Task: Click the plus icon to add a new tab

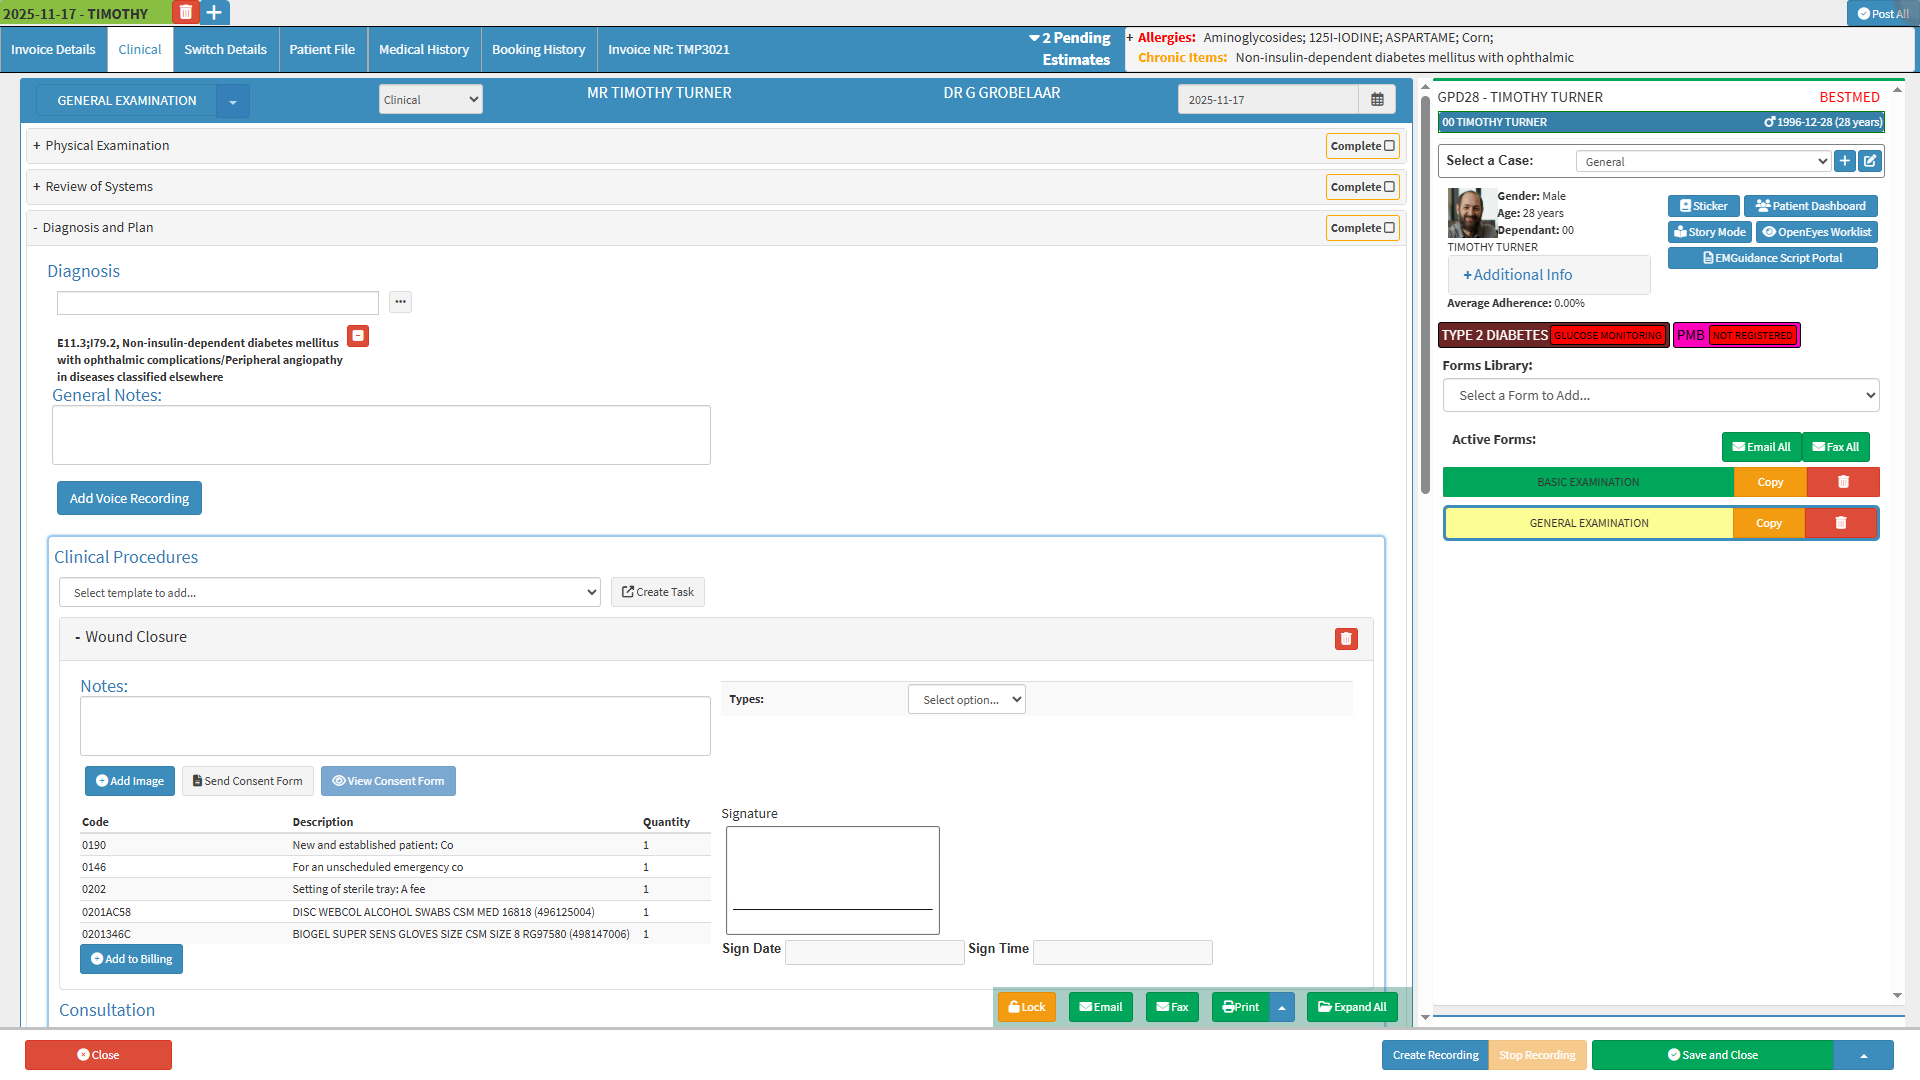Action: (214, 13)
